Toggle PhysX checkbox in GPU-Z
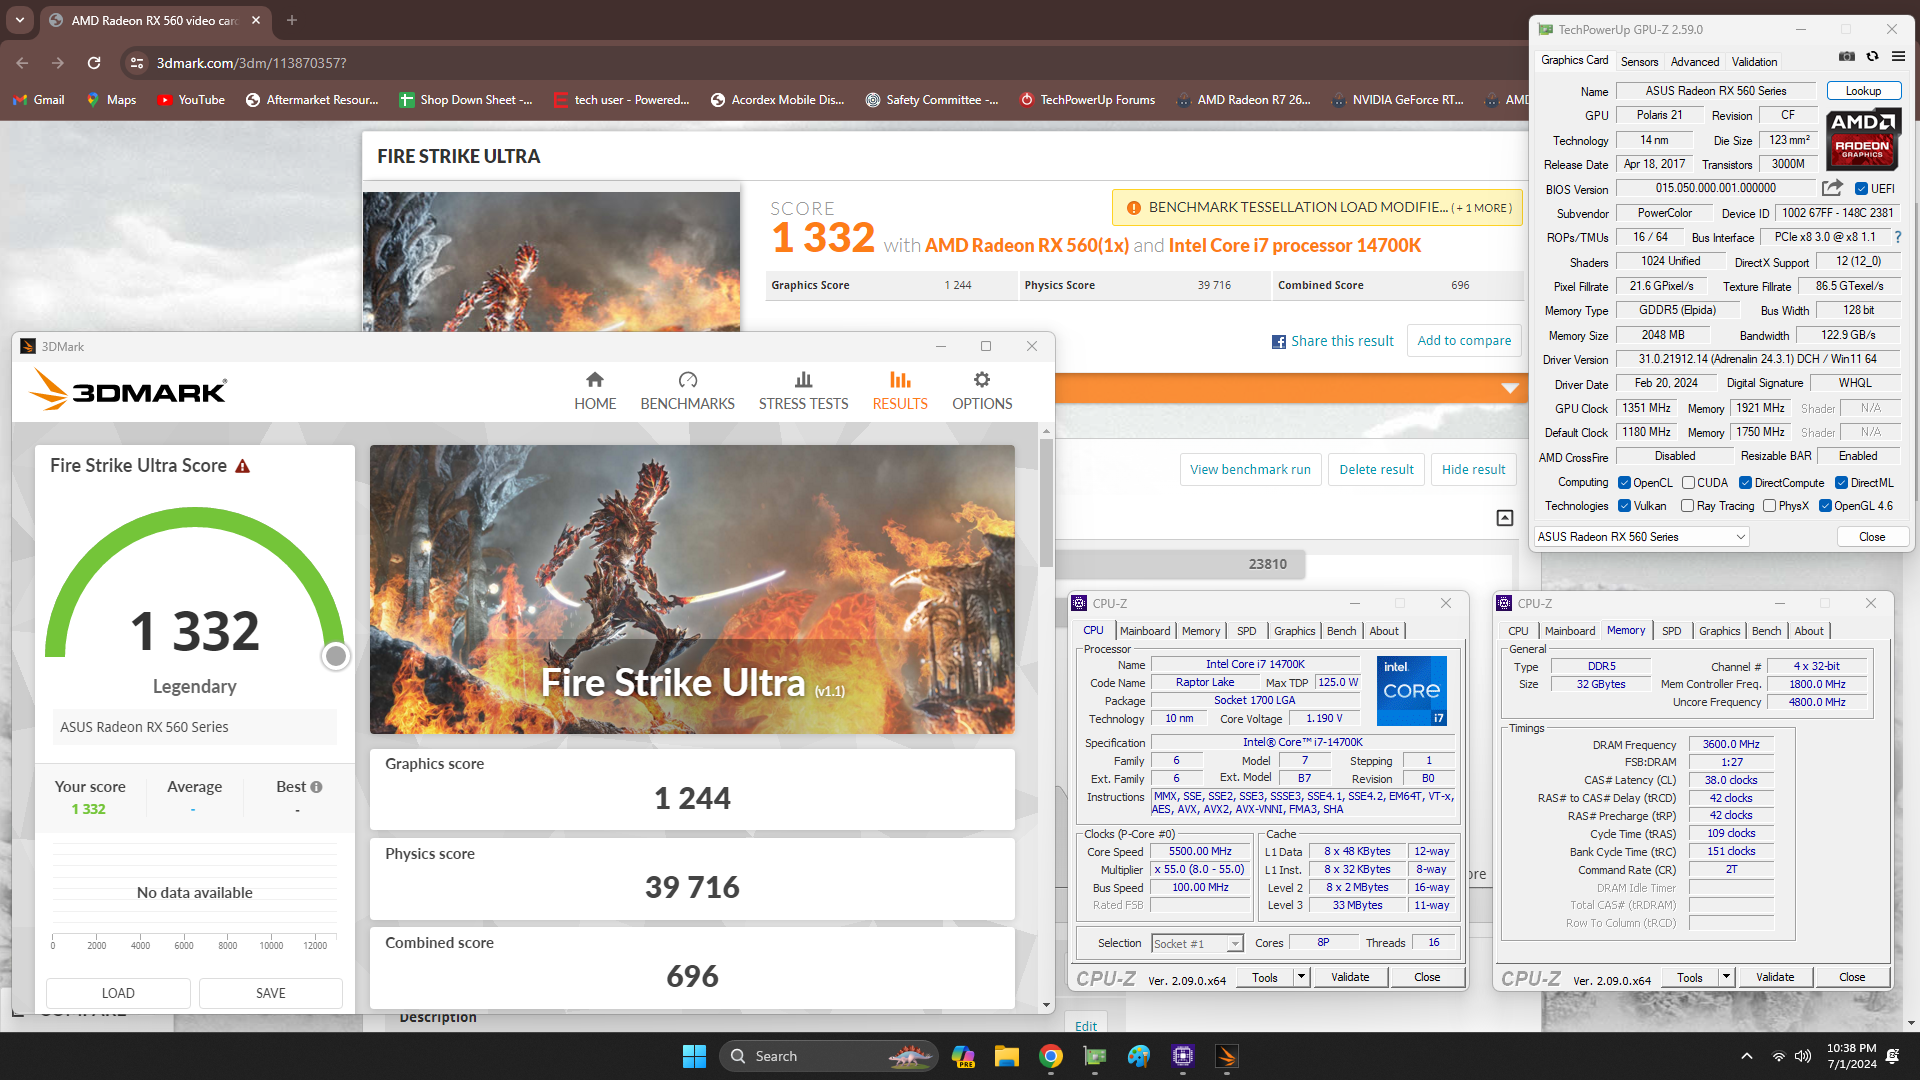 pos(1769,506)
